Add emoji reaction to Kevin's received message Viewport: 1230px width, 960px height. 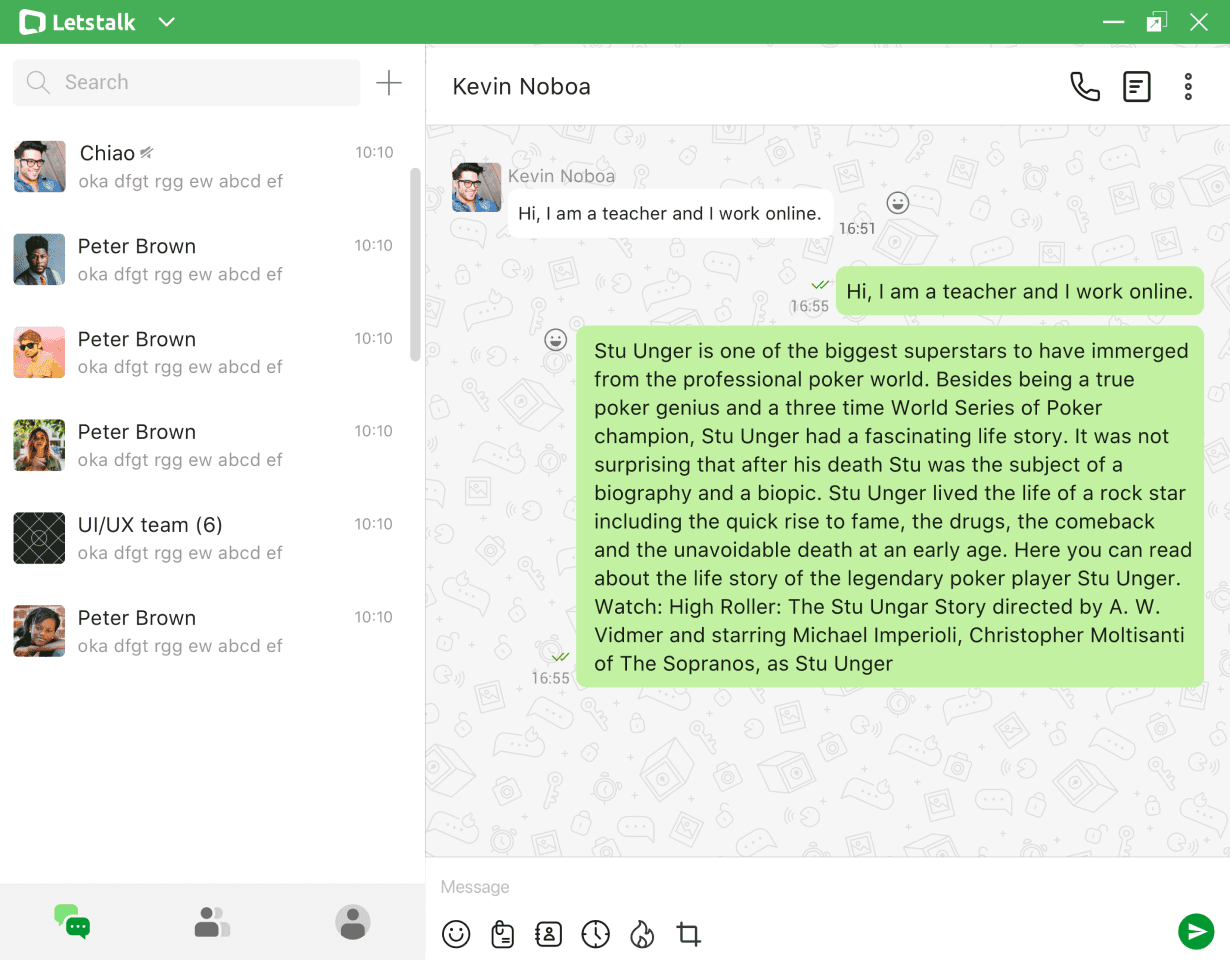click(898, 203)
